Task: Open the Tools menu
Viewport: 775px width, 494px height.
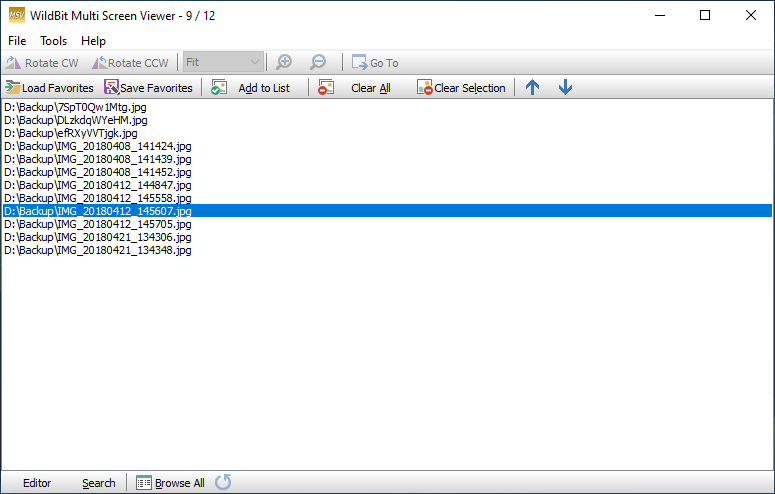Action: [53, 41]
